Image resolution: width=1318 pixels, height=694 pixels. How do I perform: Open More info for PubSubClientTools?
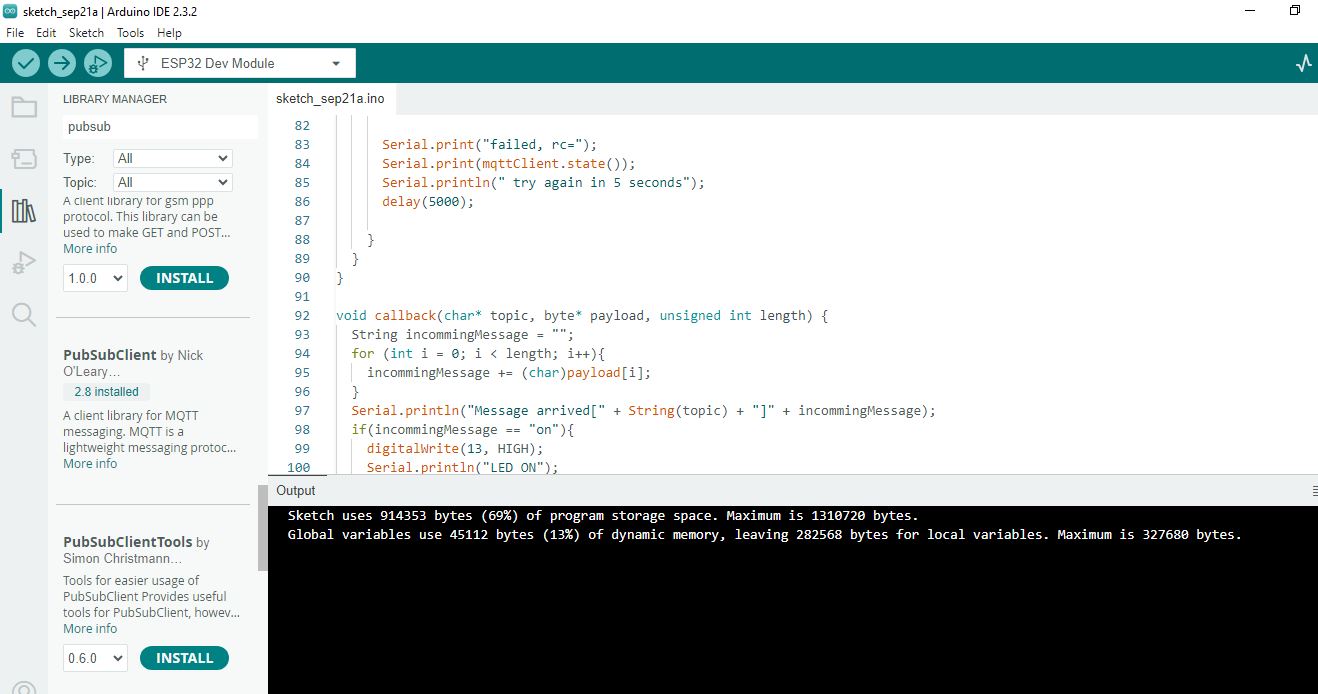point(90,628)
